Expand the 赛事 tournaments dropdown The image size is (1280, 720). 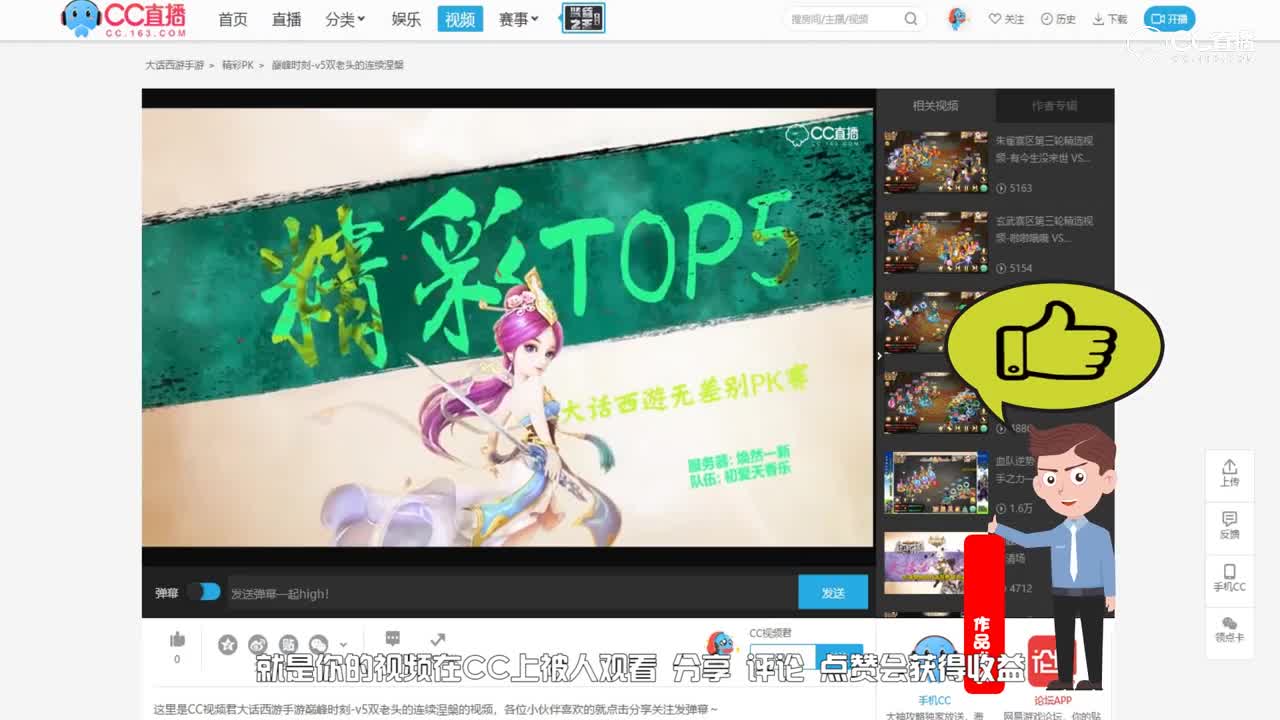(519, 19)
